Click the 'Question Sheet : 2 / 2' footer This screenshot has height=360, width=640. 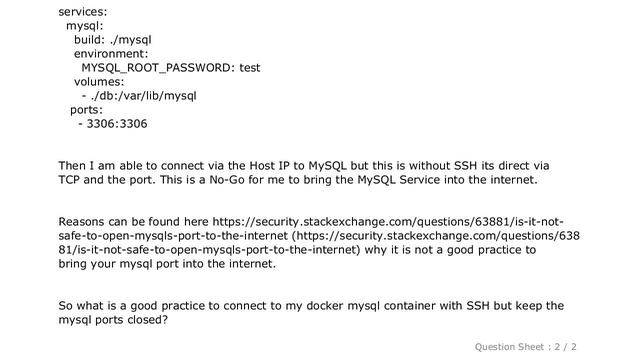click(x=525, y=347)
